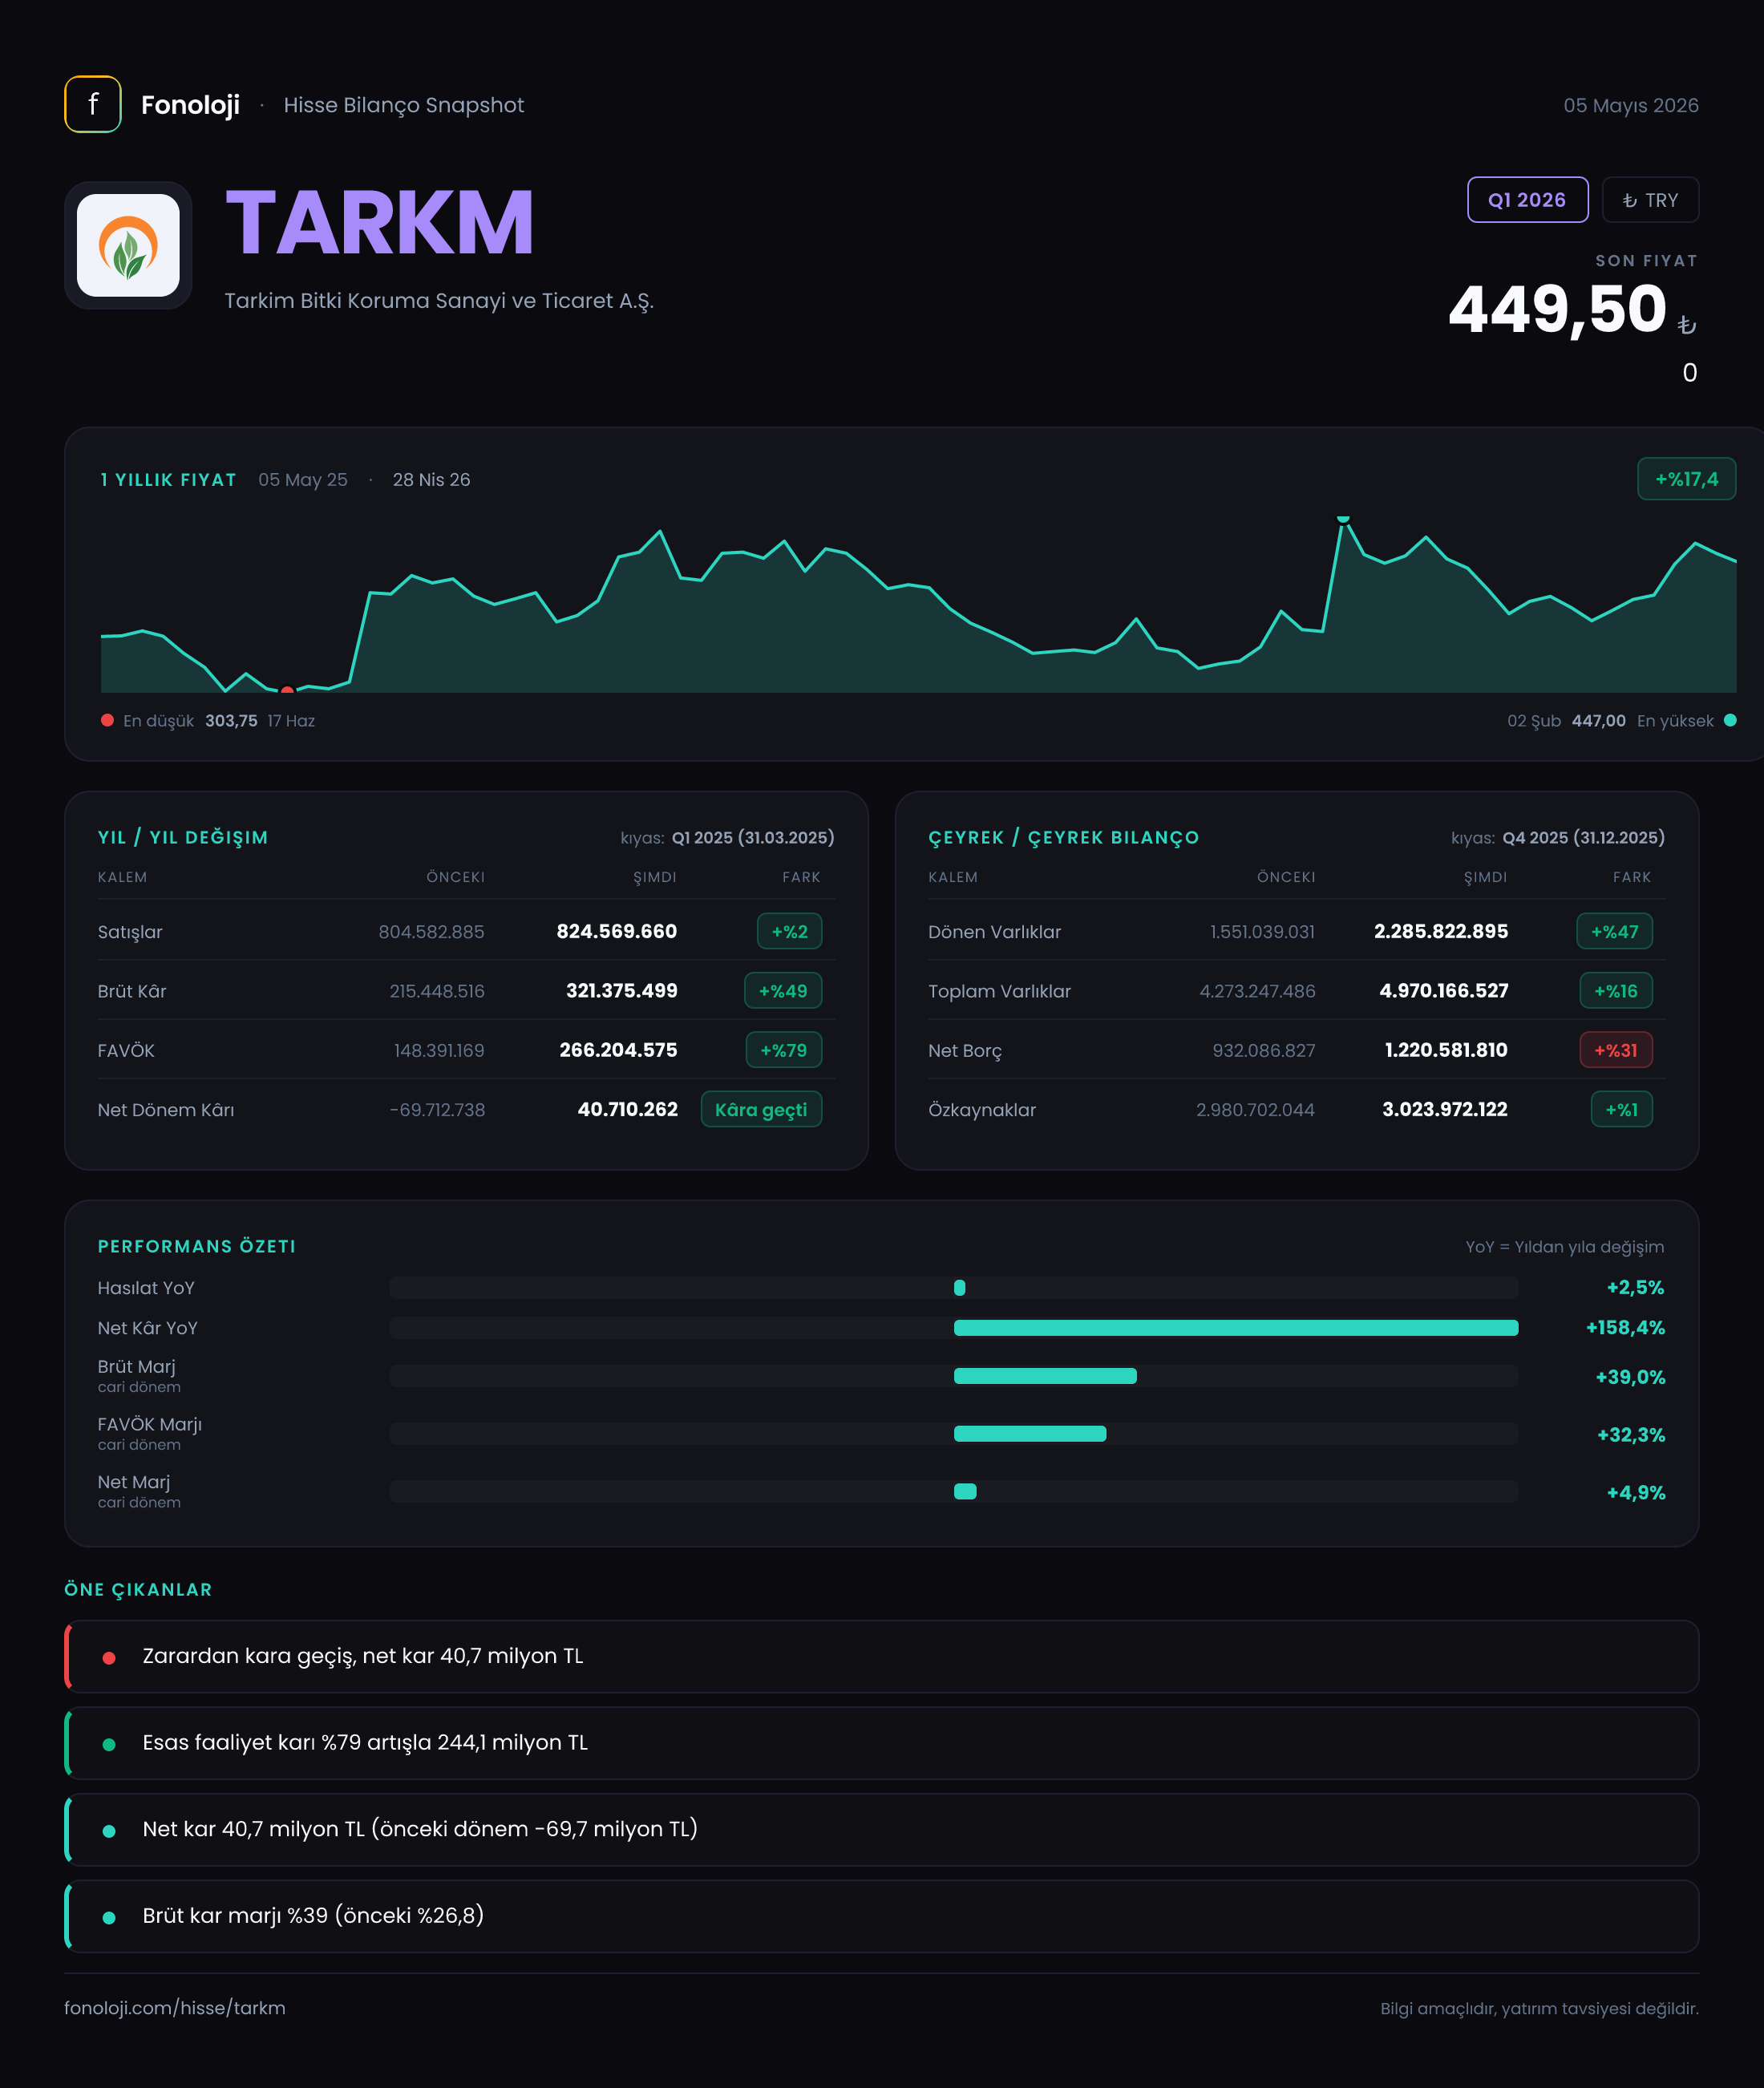1764x2088 pixels.
Task: Click the Tarkim company leaf logo
Action: [x=128, y=245]
